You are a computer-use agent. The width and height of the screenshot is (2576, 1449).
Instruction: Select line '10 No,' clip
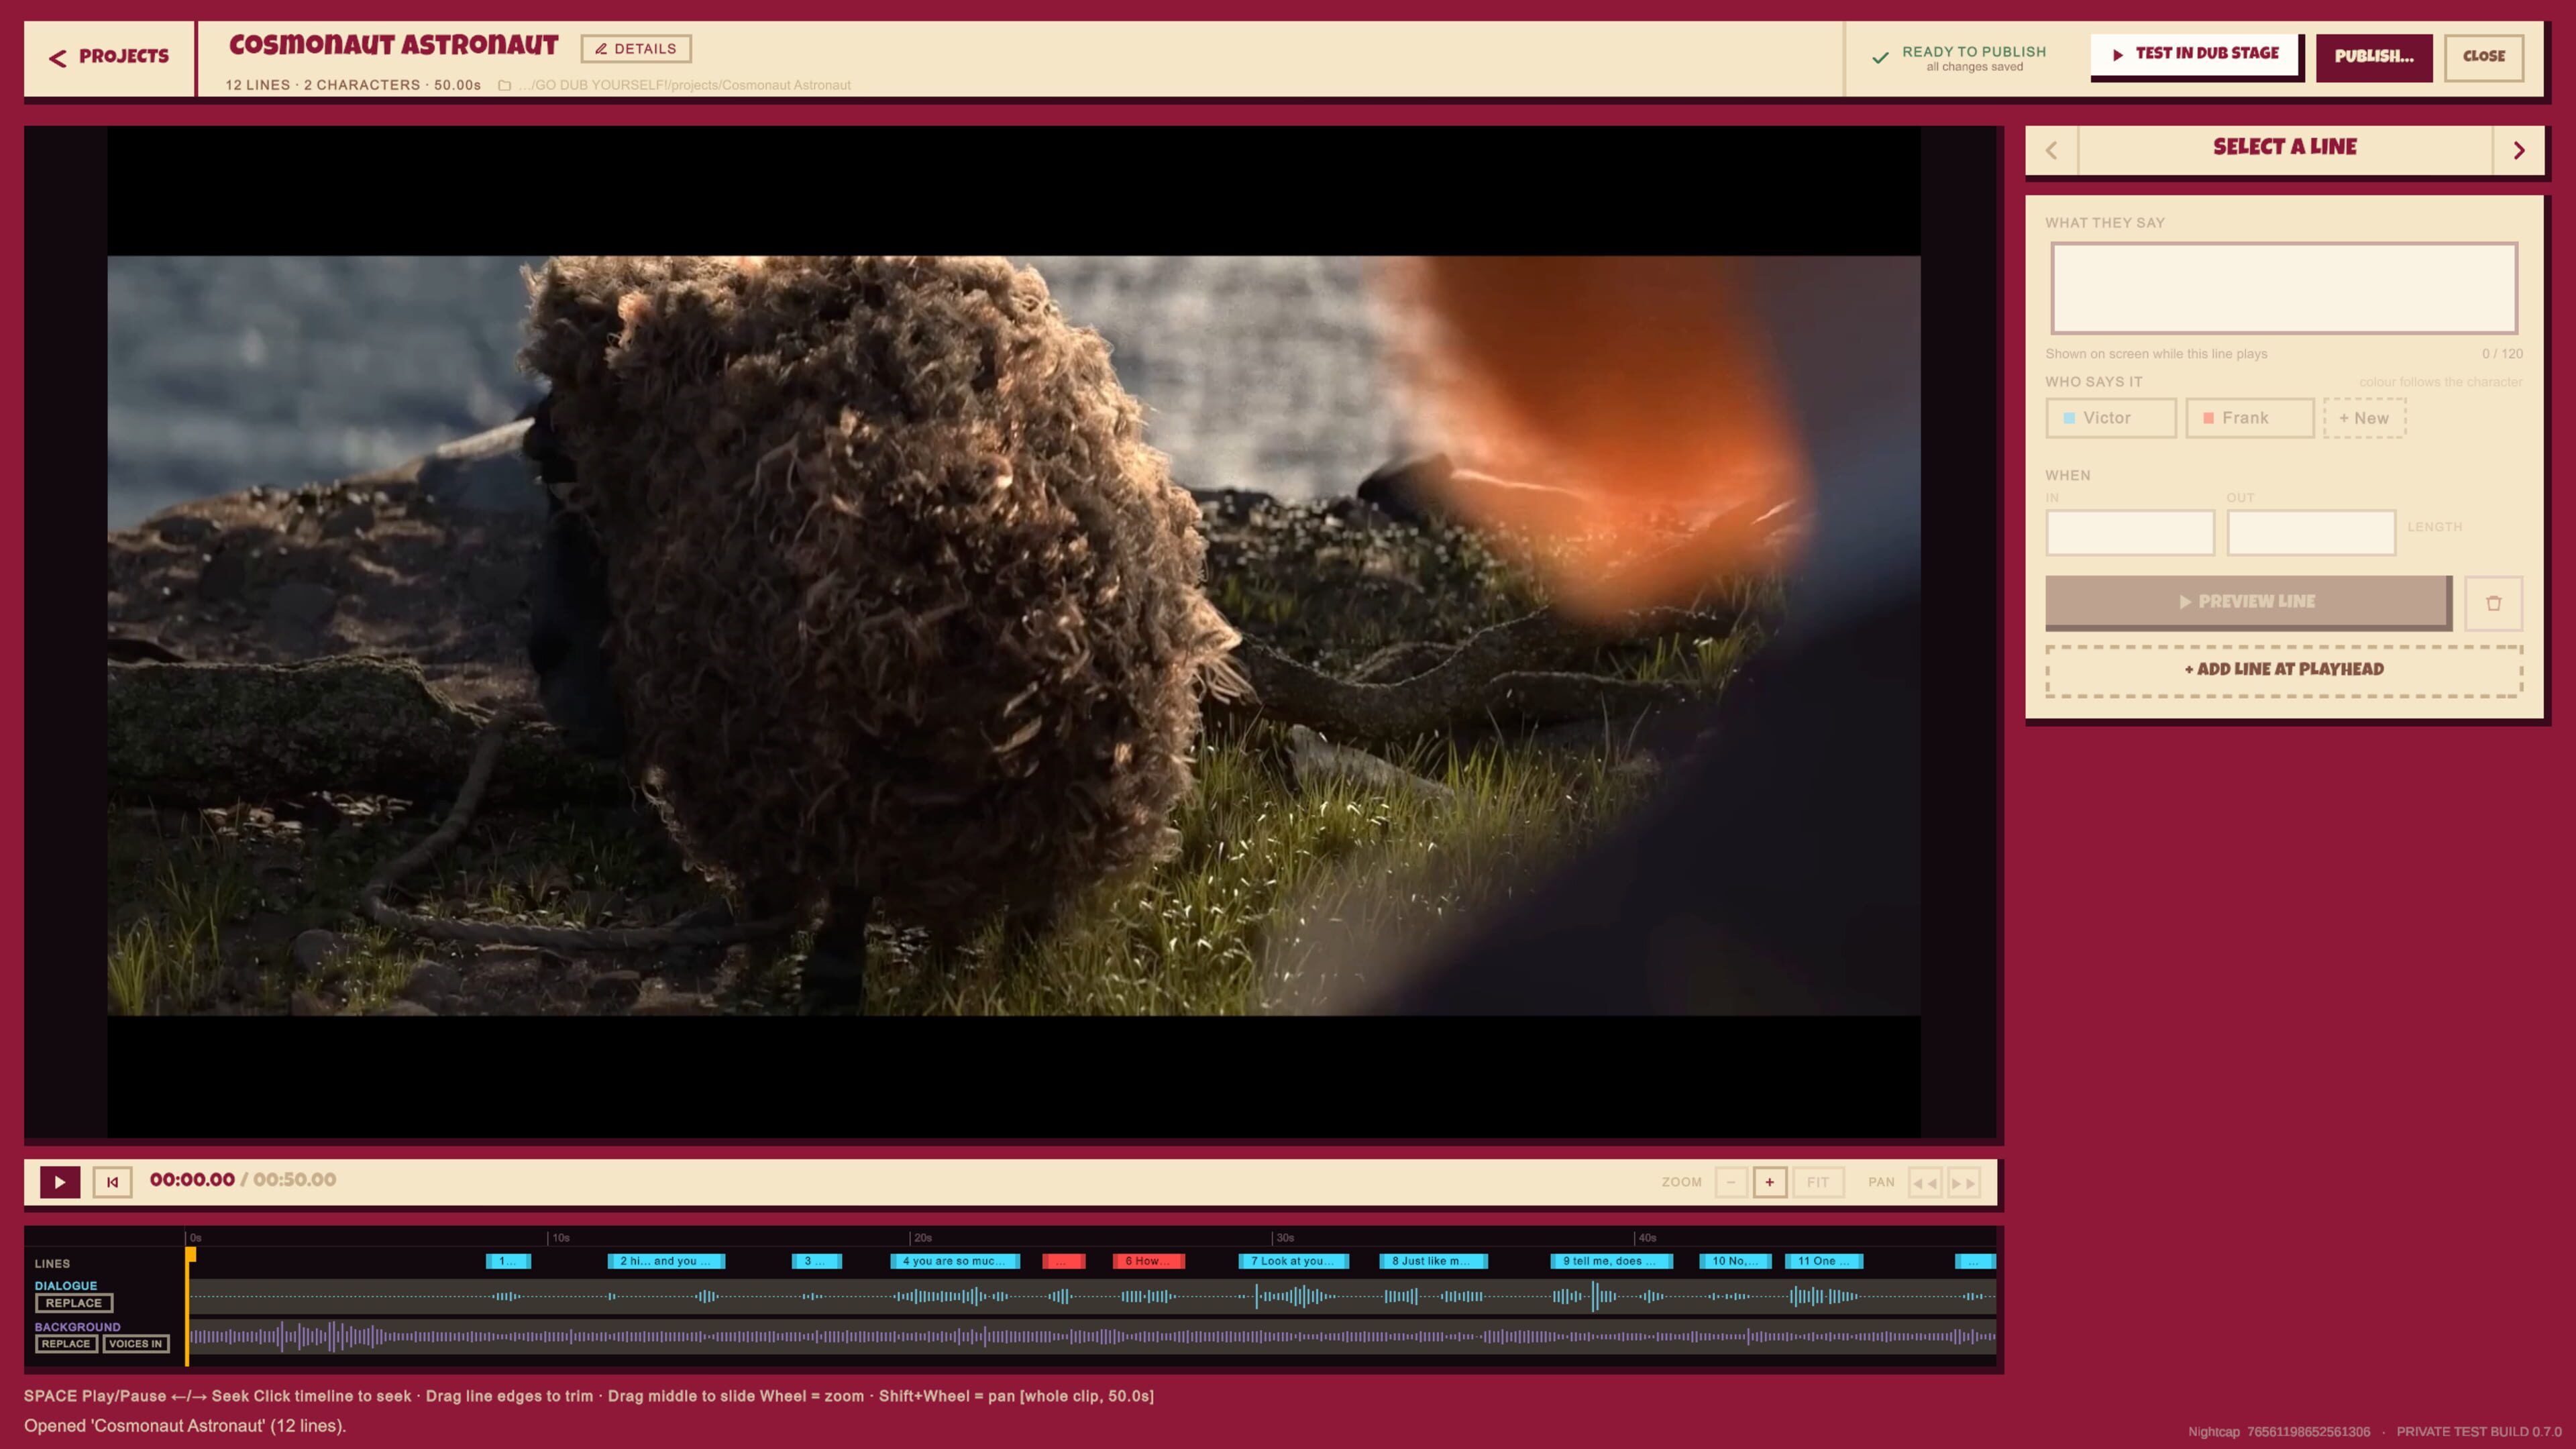1735,1261
